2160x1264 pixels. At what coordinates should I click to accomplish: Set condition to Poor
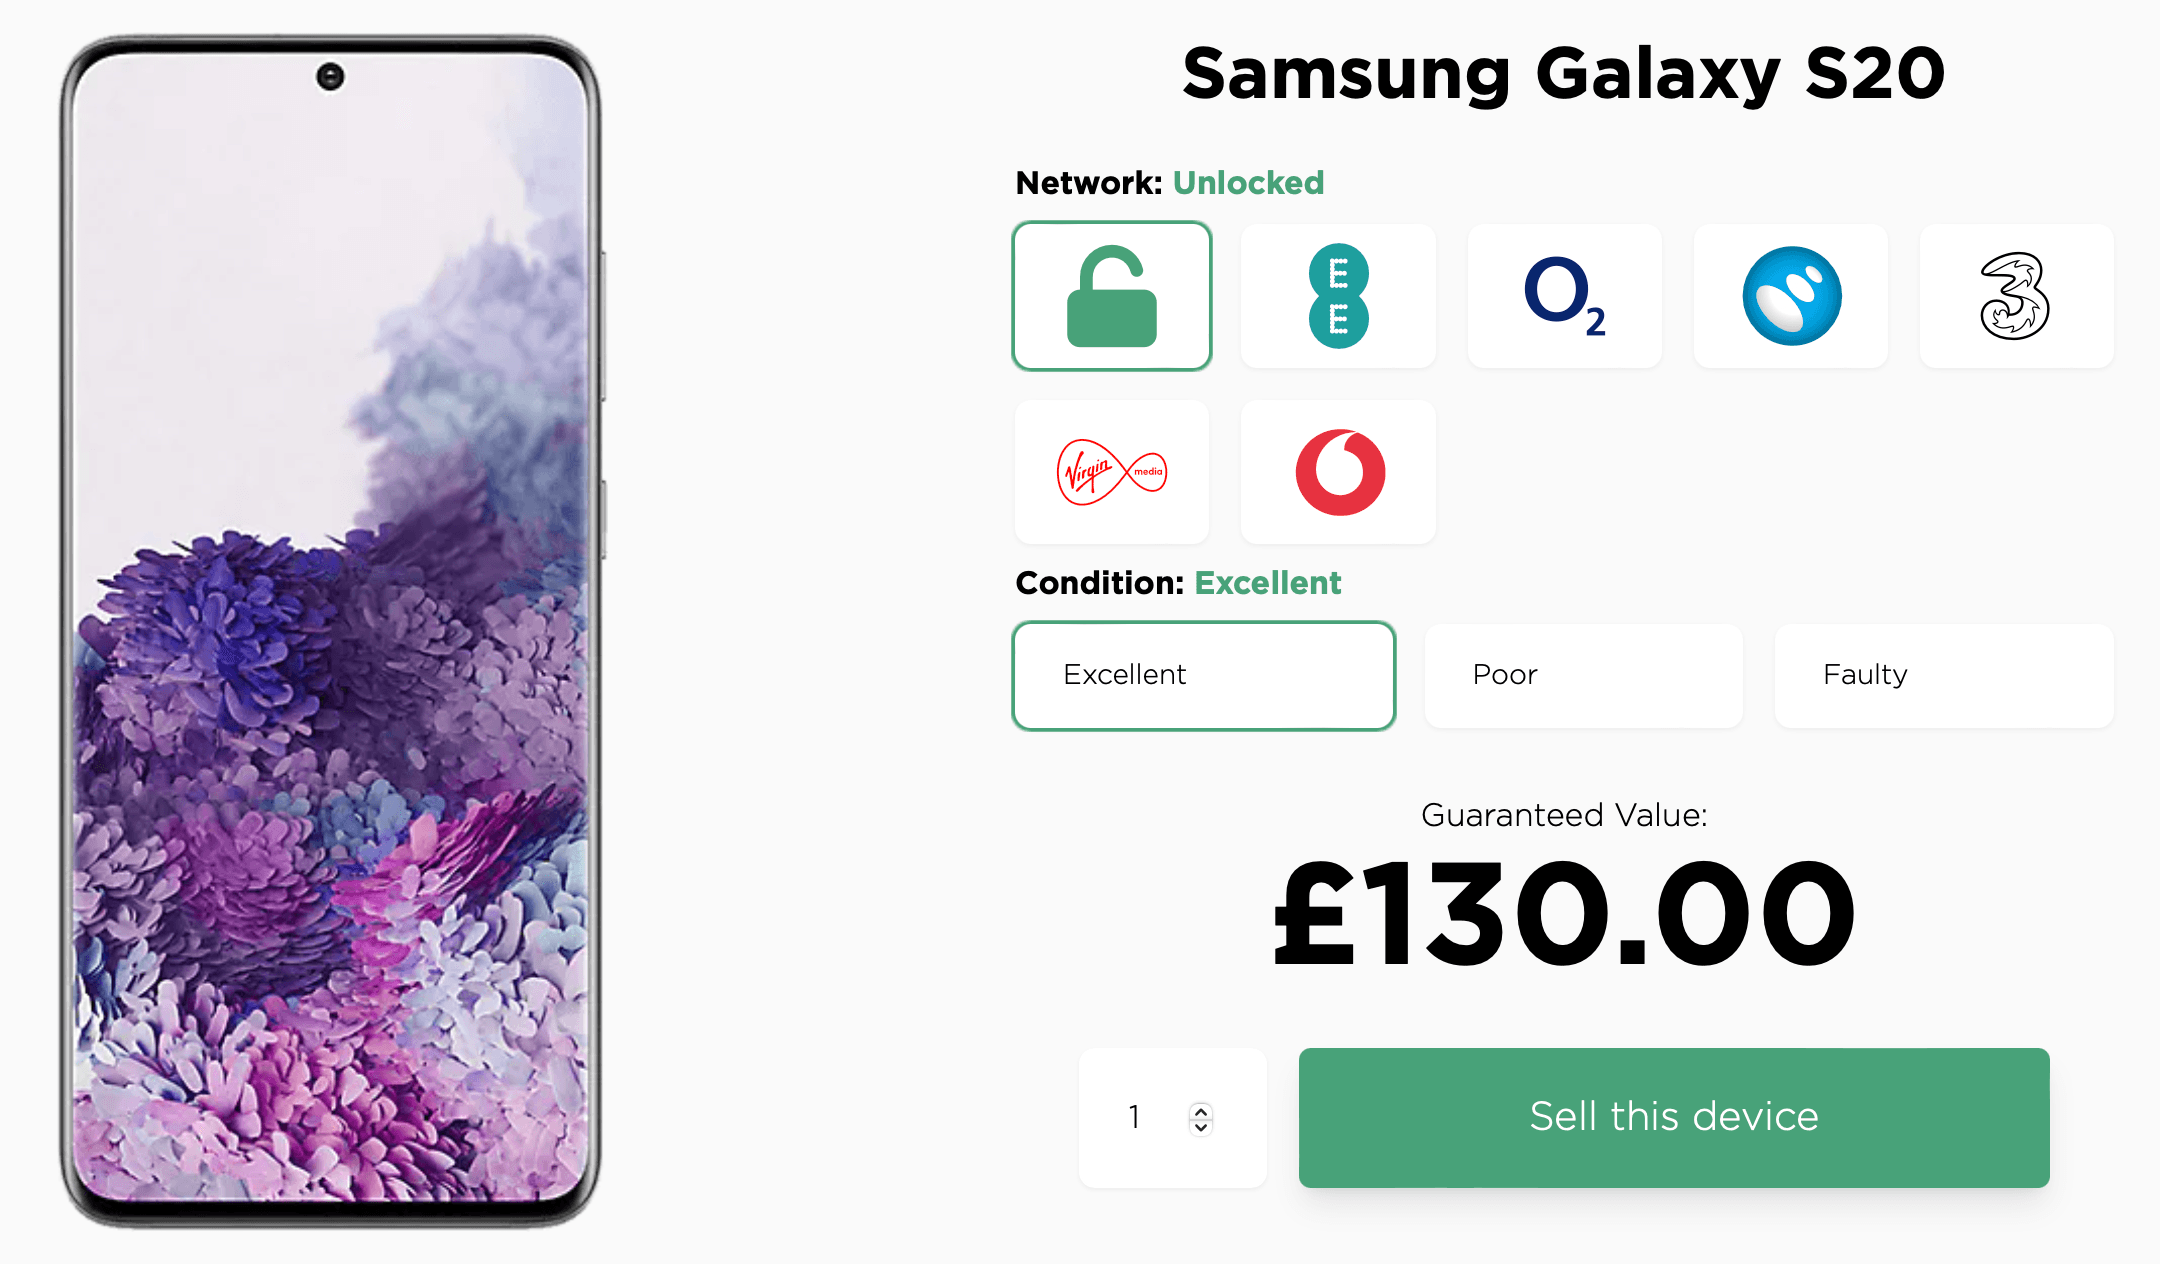1583,676
